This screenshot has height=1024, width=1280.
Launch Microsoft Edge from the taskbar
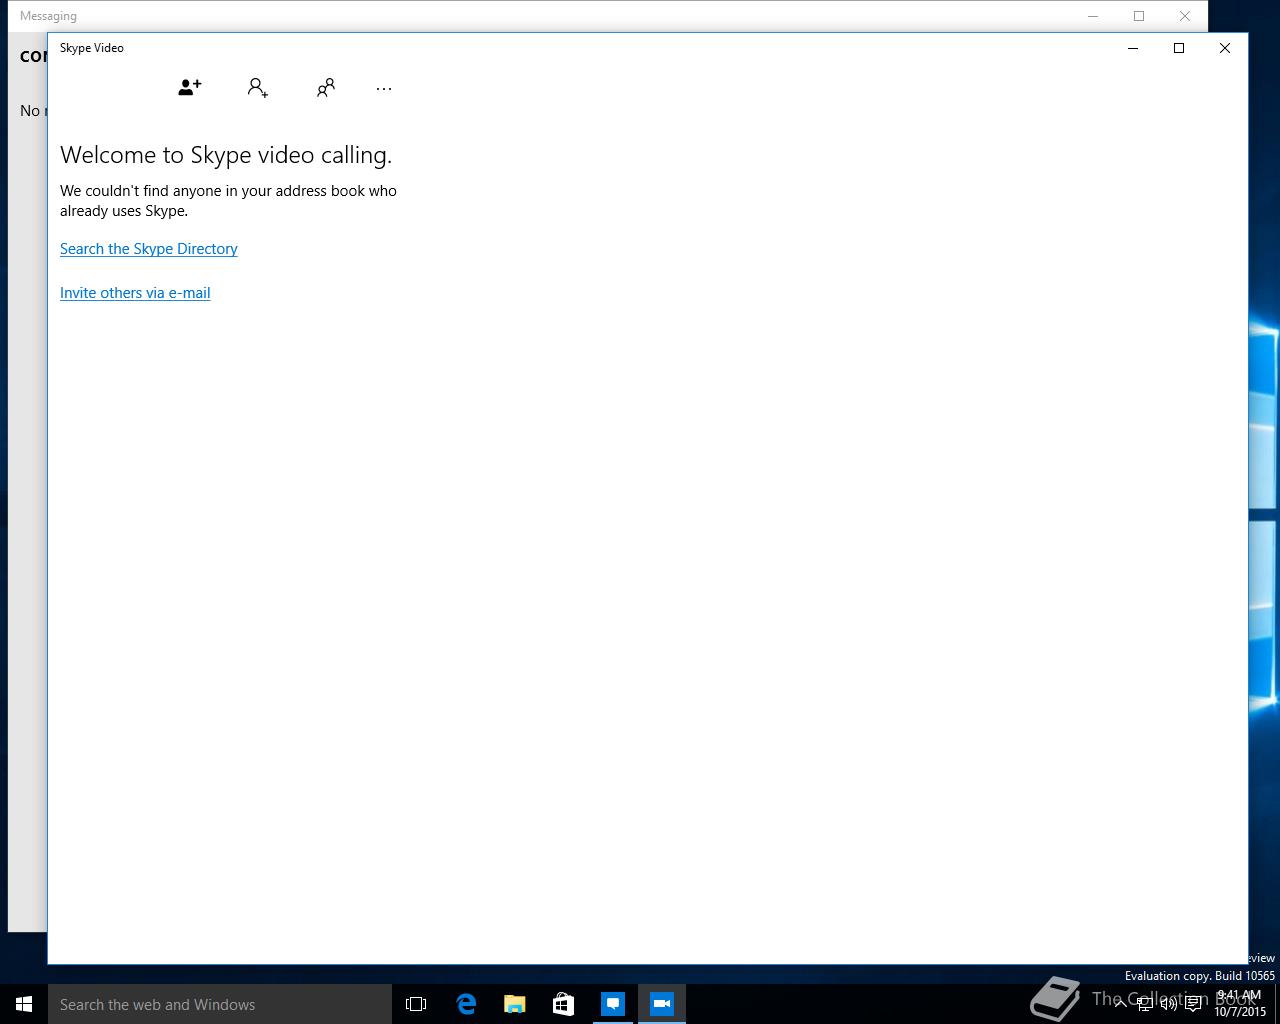pyautogui.click(x=466, y=1004)
